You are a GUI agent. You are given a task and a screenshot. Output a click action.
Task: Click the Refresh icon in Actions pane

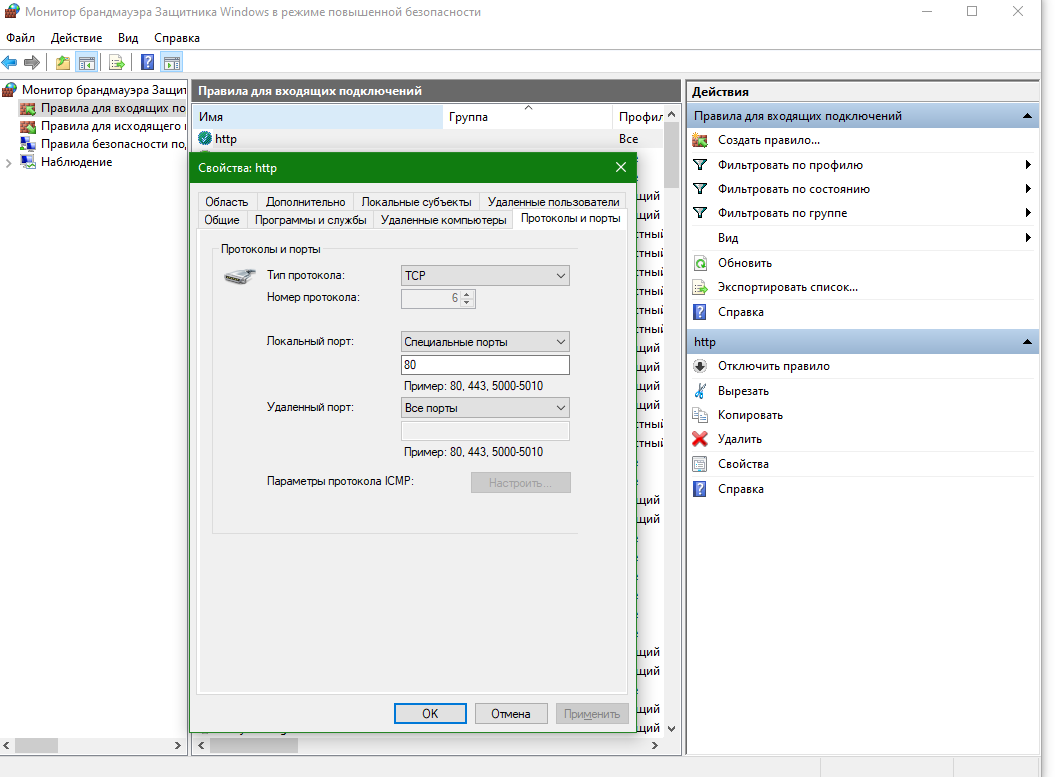pos(700,263)
